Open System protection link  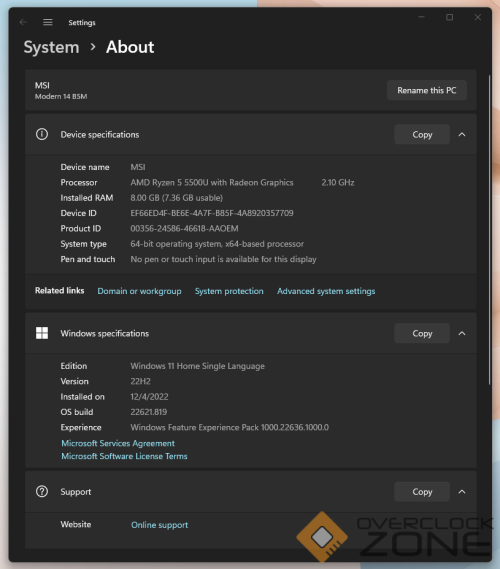[x=229, y=291]
